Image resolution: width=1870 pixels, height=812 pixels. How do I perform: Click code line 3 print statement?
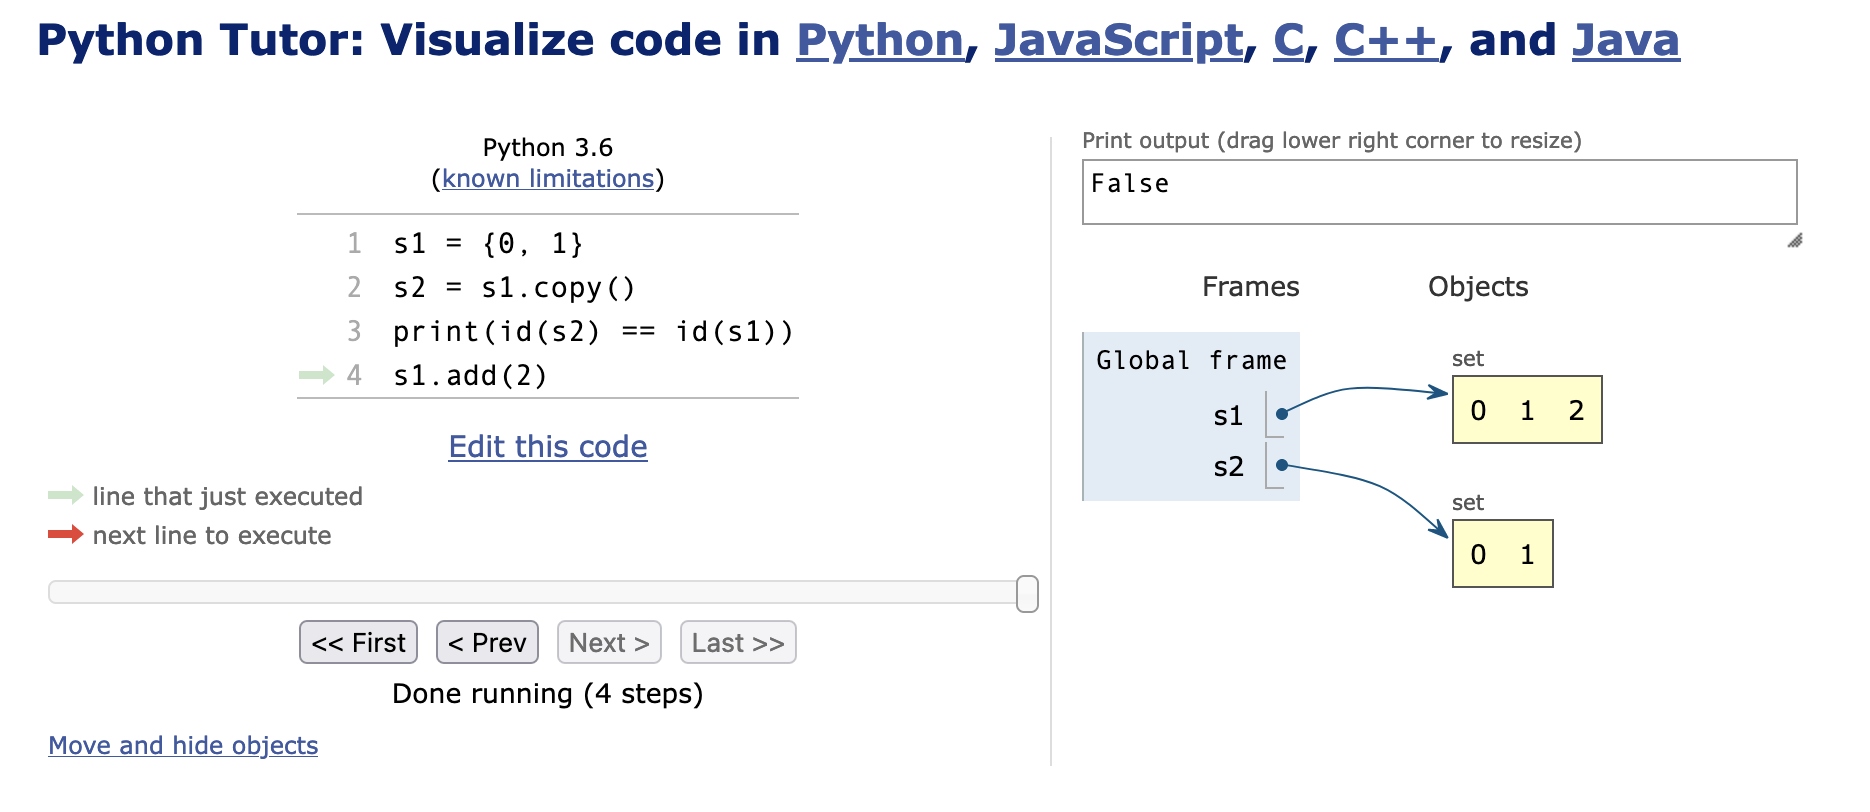[593, 332]
